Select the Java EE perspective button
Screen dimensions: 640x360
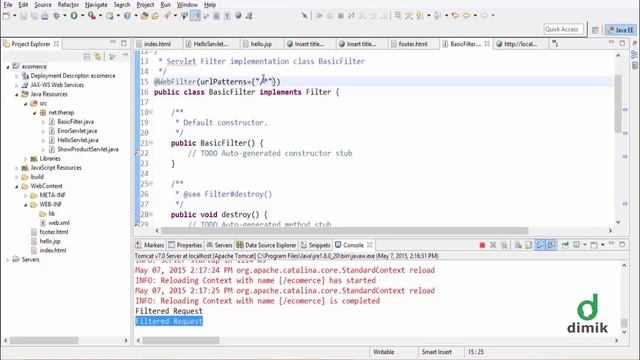click(620, 30)
